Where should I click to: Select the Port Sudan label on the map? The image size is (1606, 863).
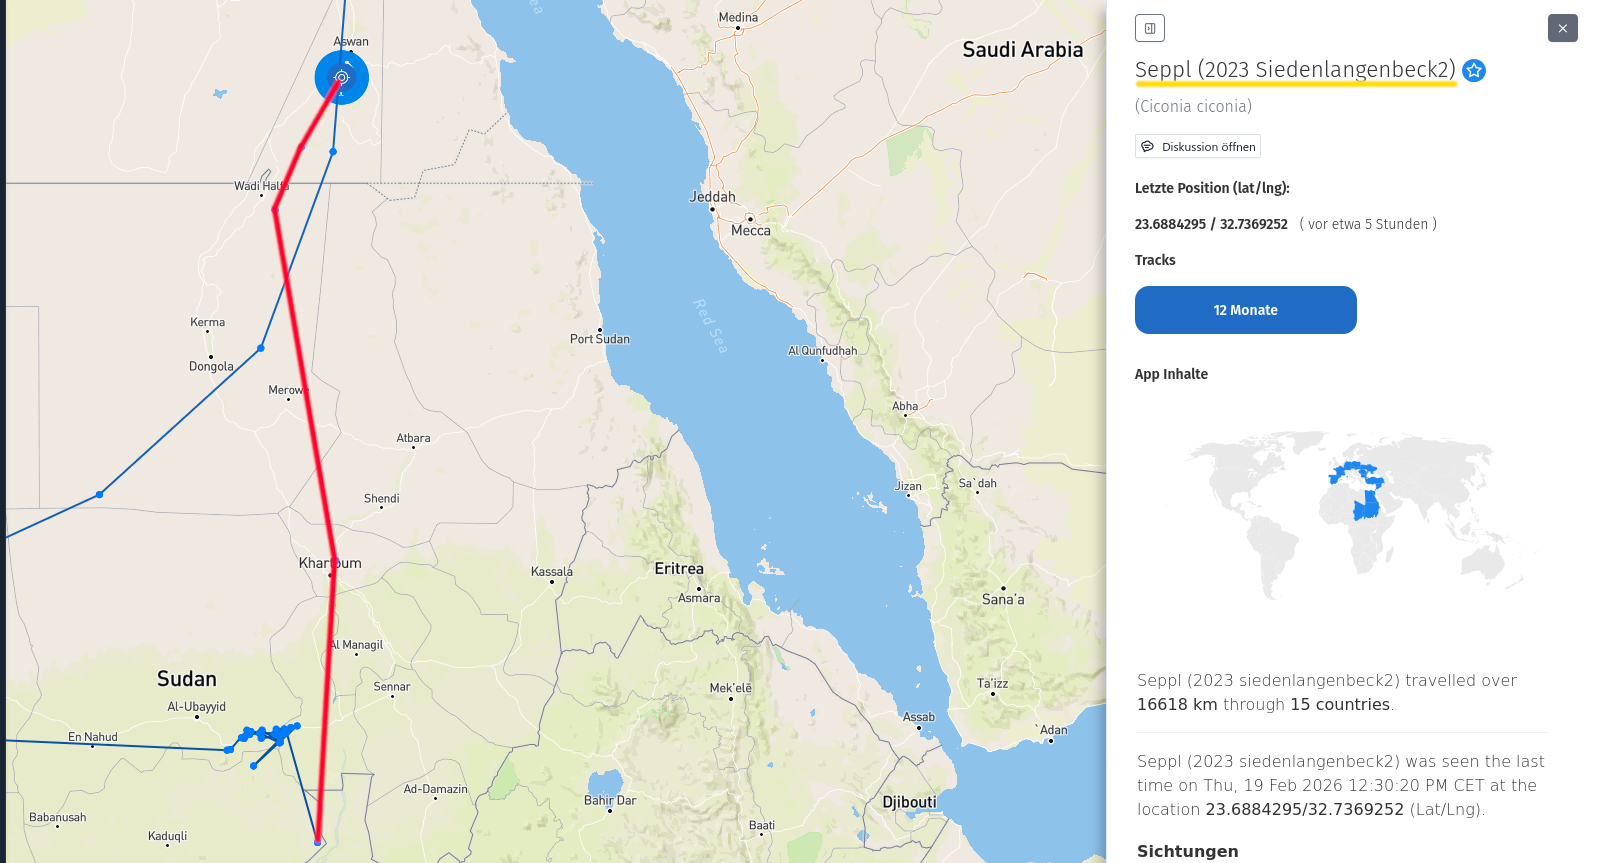tap(600, 339)
